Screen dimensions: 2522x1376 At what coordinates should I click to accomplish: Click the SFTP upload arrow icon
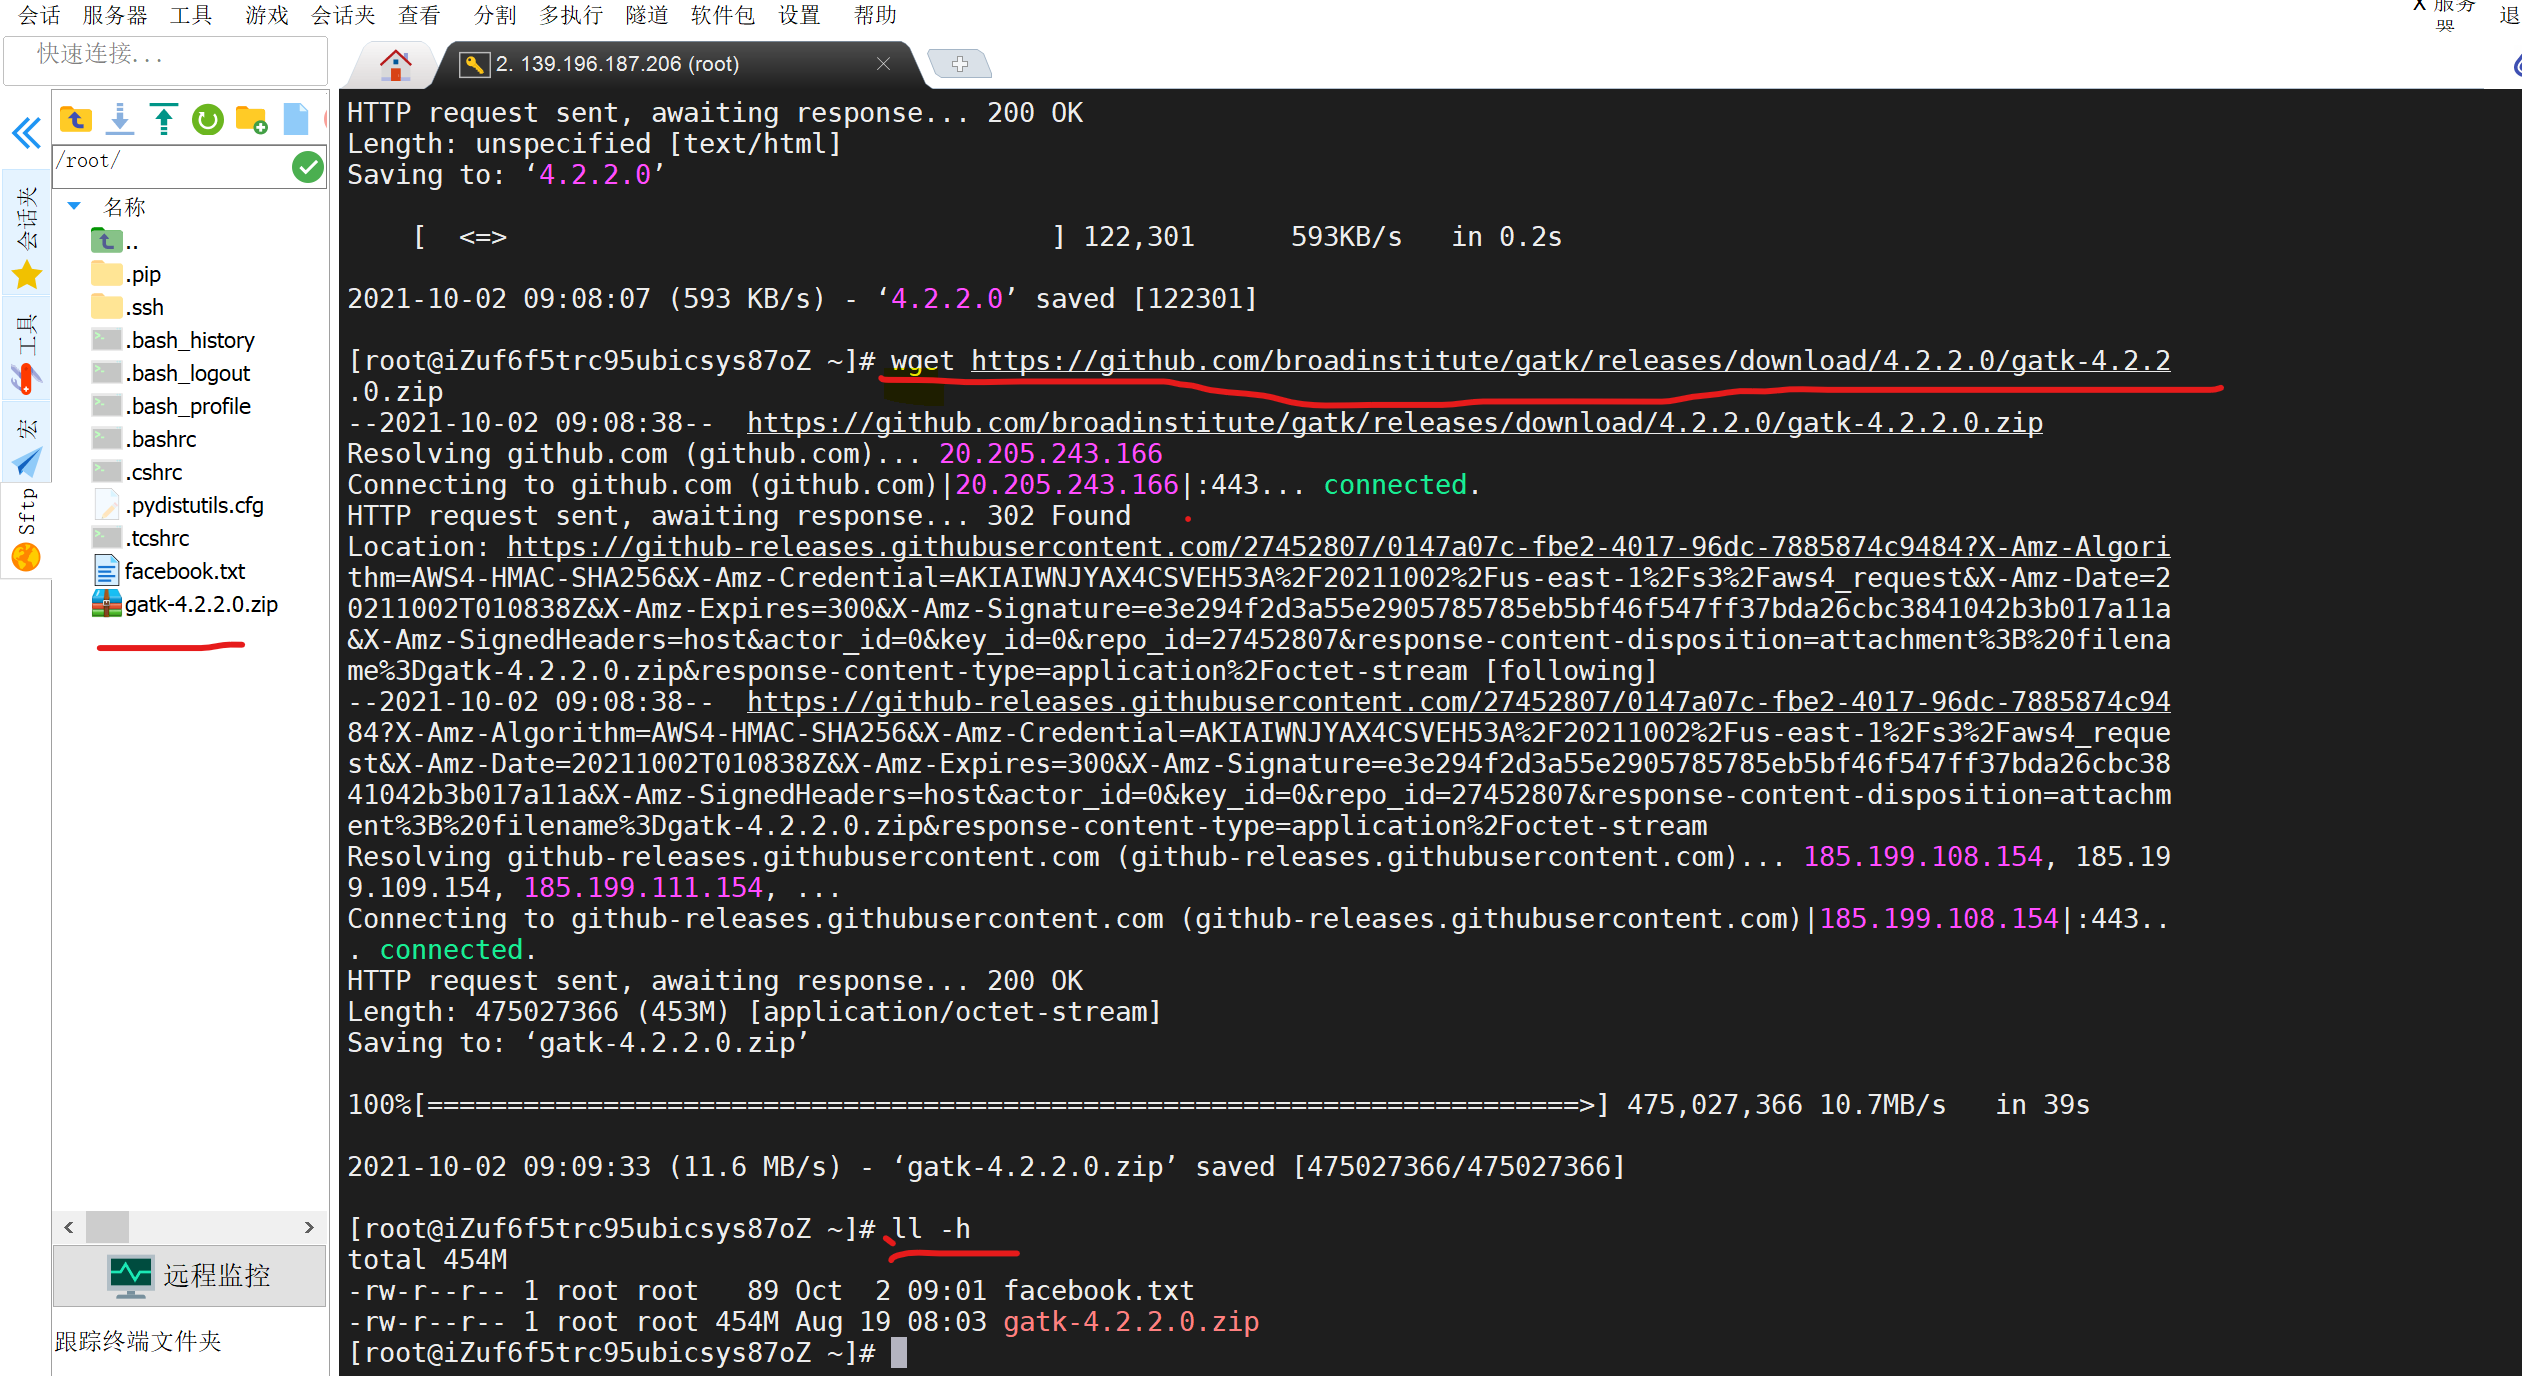point(164,120)
